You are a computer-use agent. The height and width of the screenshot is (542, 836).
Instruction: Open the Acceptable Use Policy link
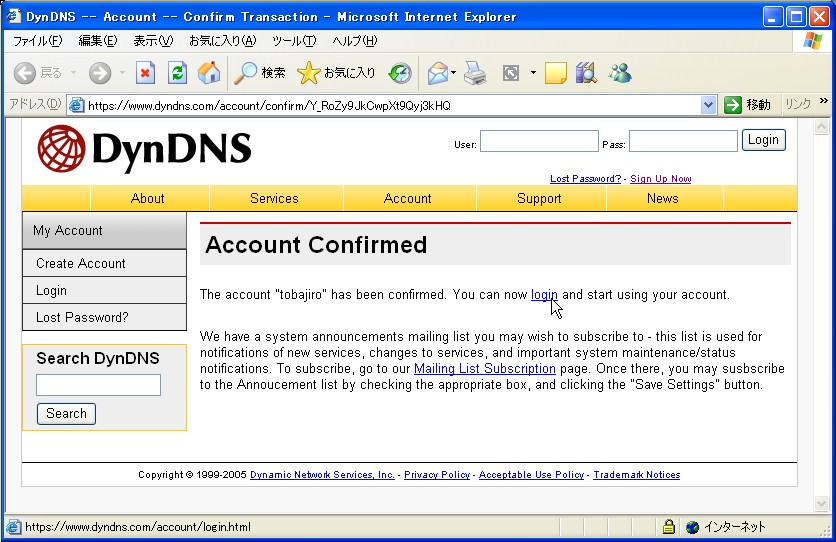(x=532, y=475)
